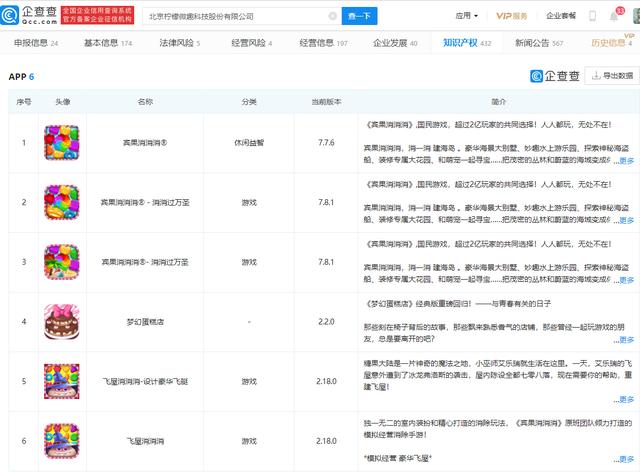This screenshot has width=640, height=472.
Task: Click the 休闲益智 category cell
Action: click(x=249, y=142)
